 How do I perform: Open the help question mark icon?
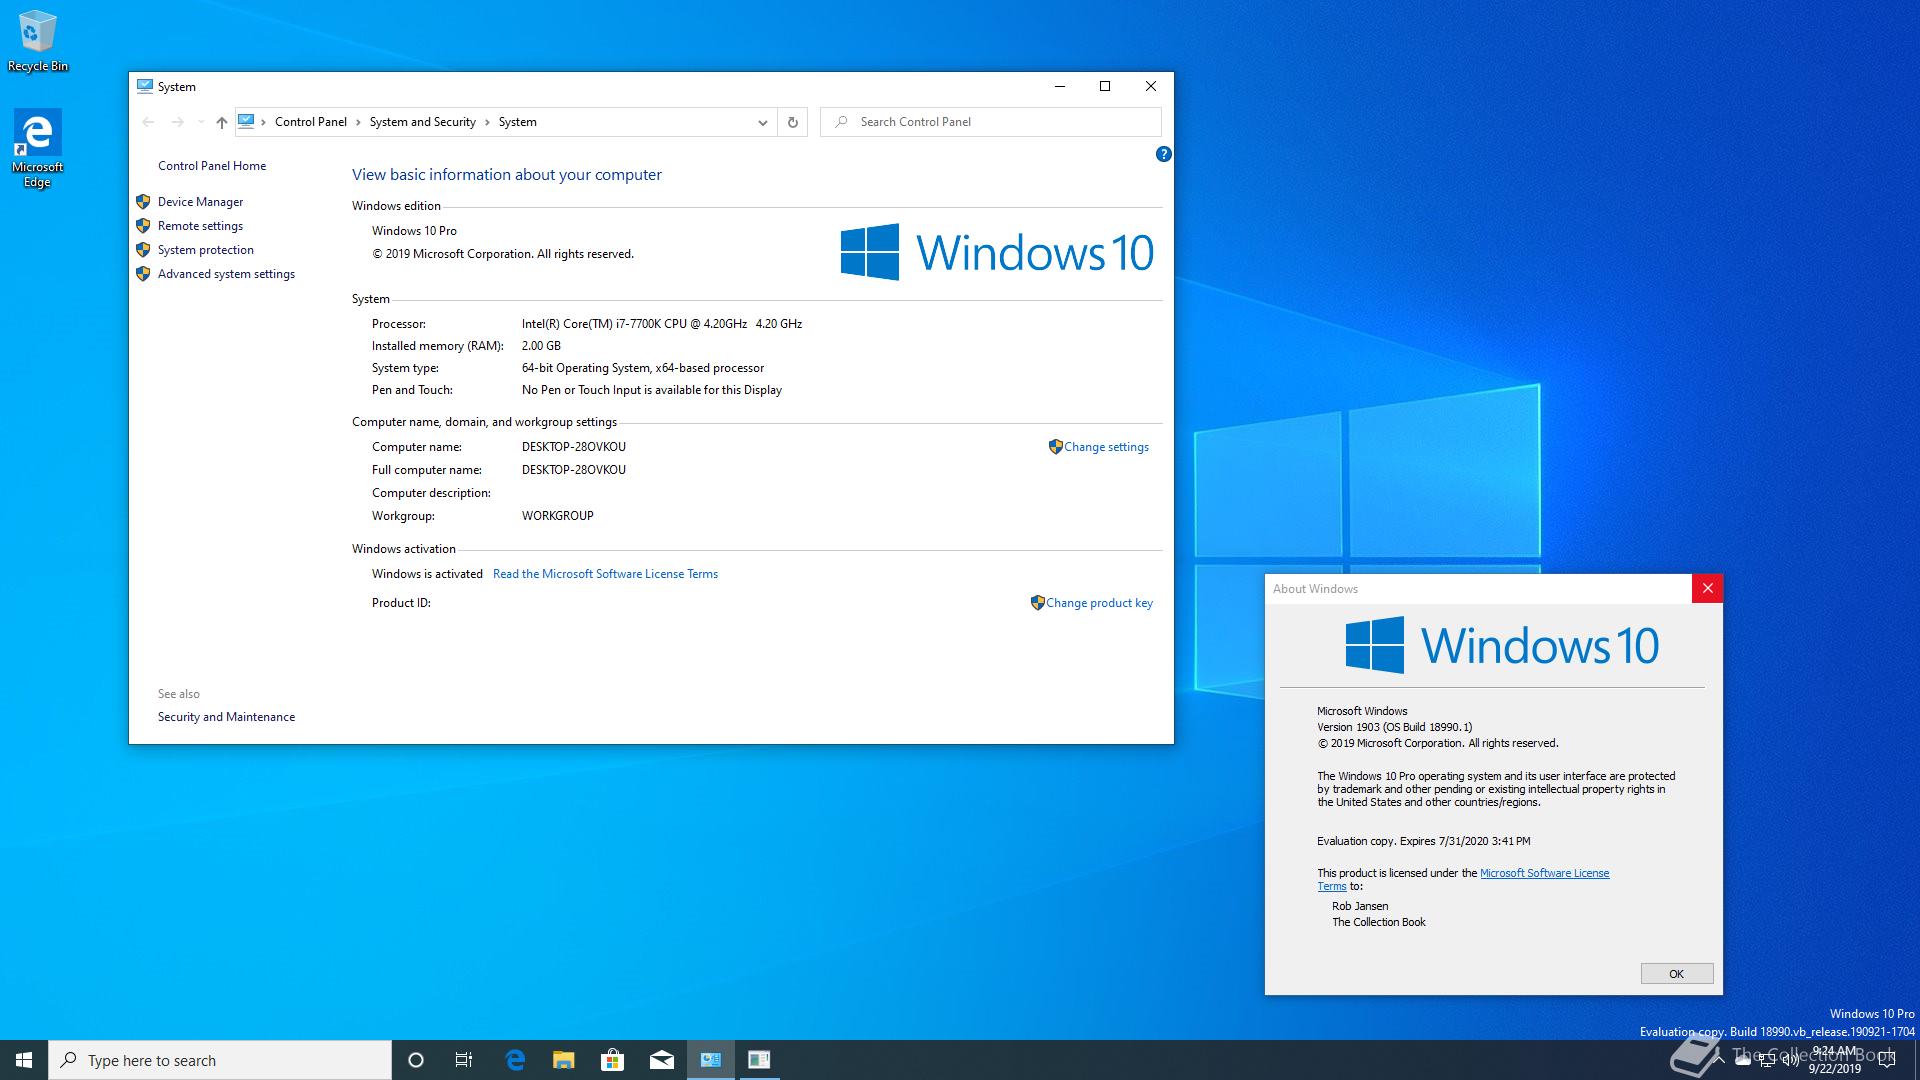pos(1163,154)
